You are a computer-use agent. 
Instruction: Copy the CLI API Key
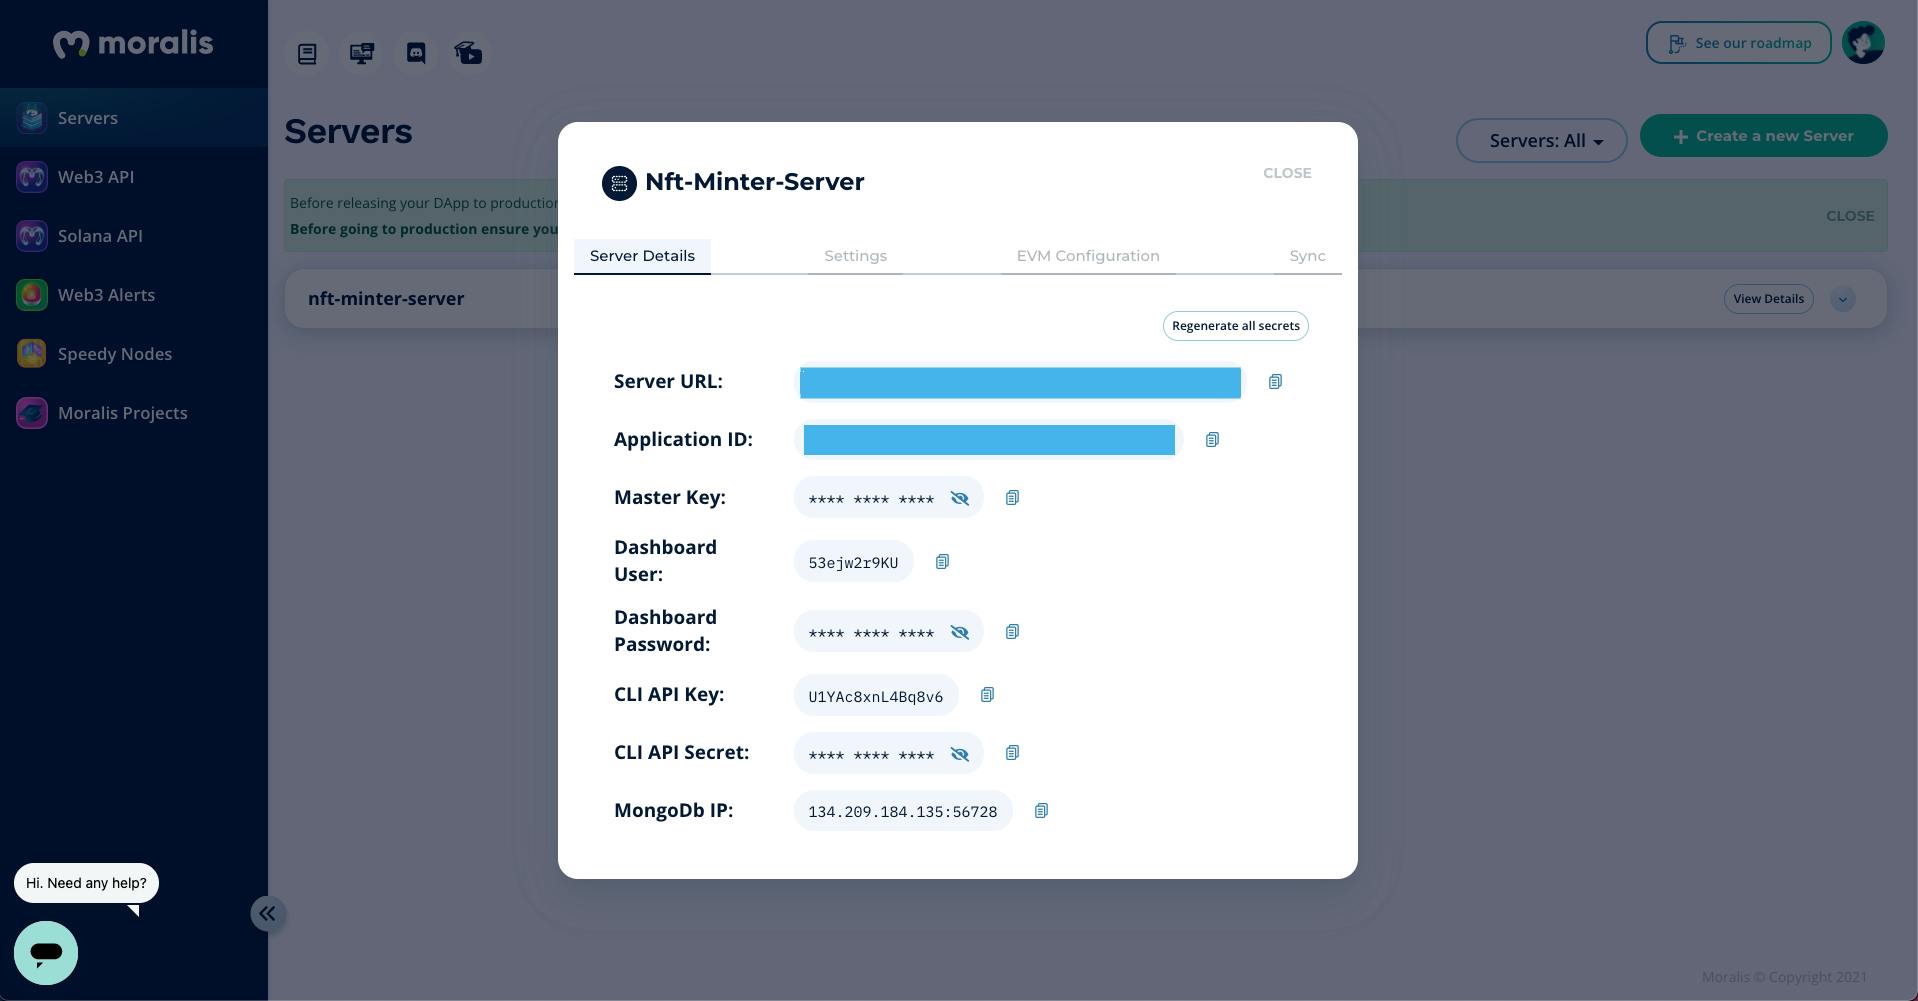[987, 695]
